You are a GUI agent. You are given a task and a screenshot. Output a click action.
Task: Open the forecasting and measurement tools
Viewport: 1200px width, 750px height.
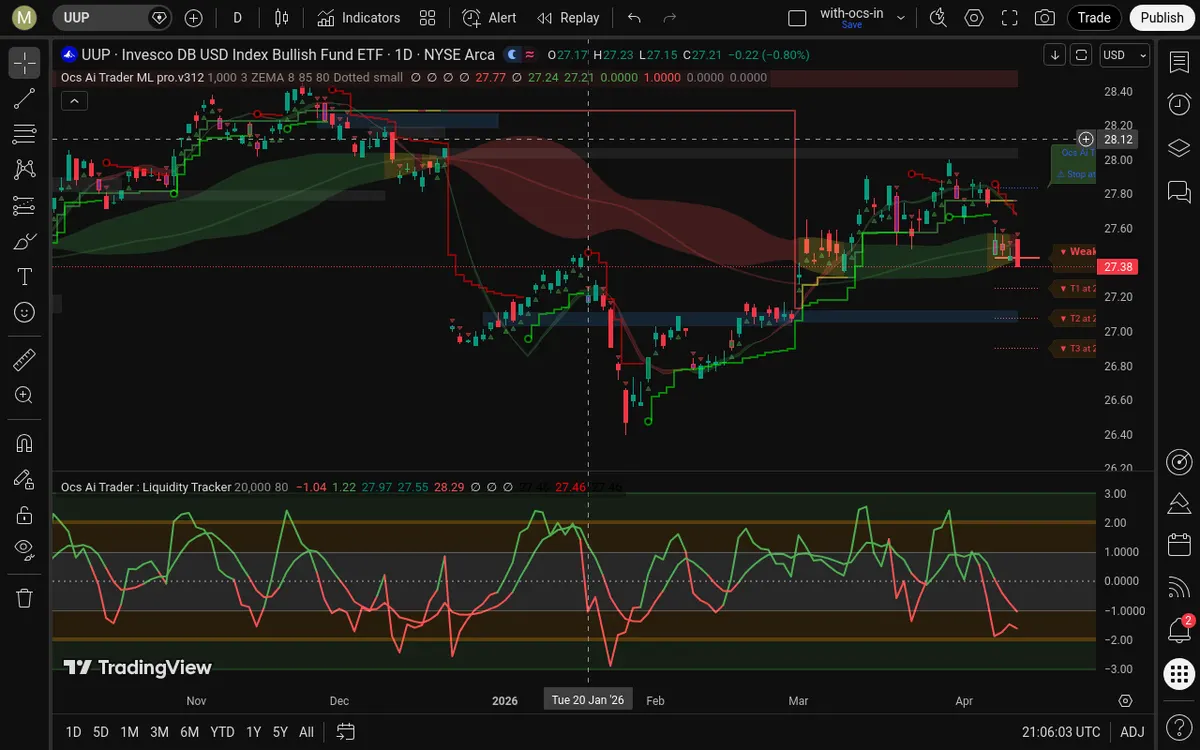[25, 206]
